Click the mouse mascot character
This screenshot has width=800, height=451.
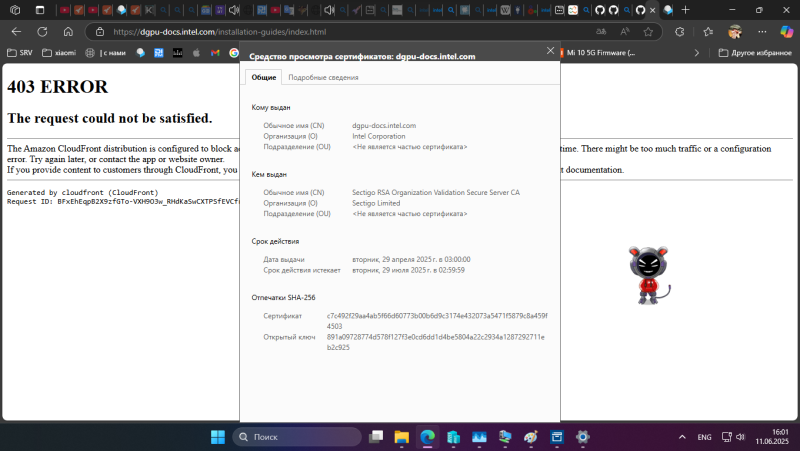point(648,274)
